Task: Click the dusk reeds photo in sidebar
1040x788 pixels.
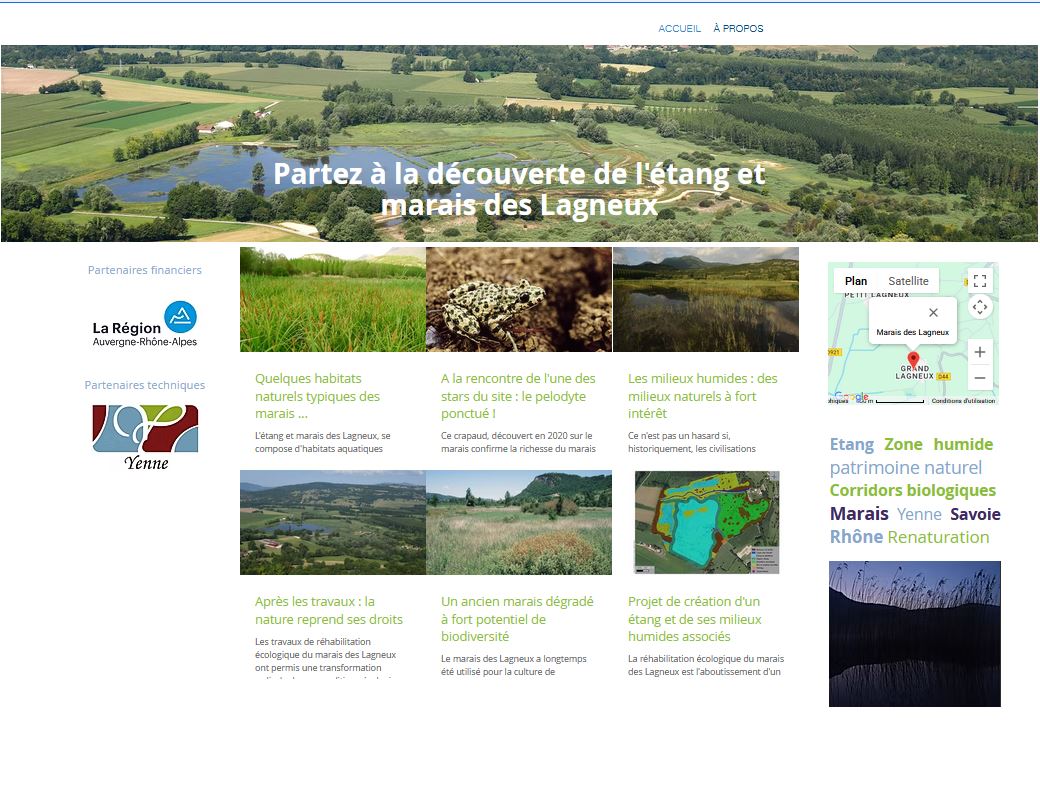Action: pyautogui.click(x=914, y=633)
